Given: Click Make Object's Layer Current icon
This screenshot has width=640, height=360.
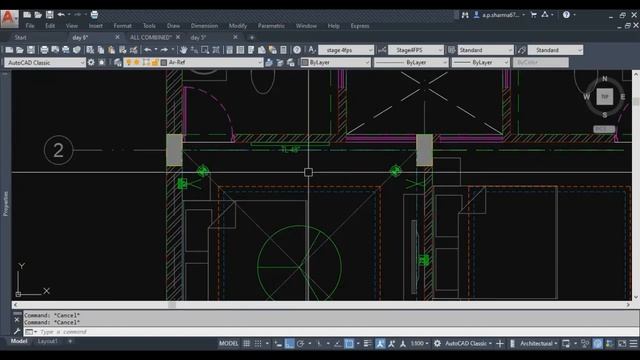Looking at the screenshot, I should [x=269, y=62].
